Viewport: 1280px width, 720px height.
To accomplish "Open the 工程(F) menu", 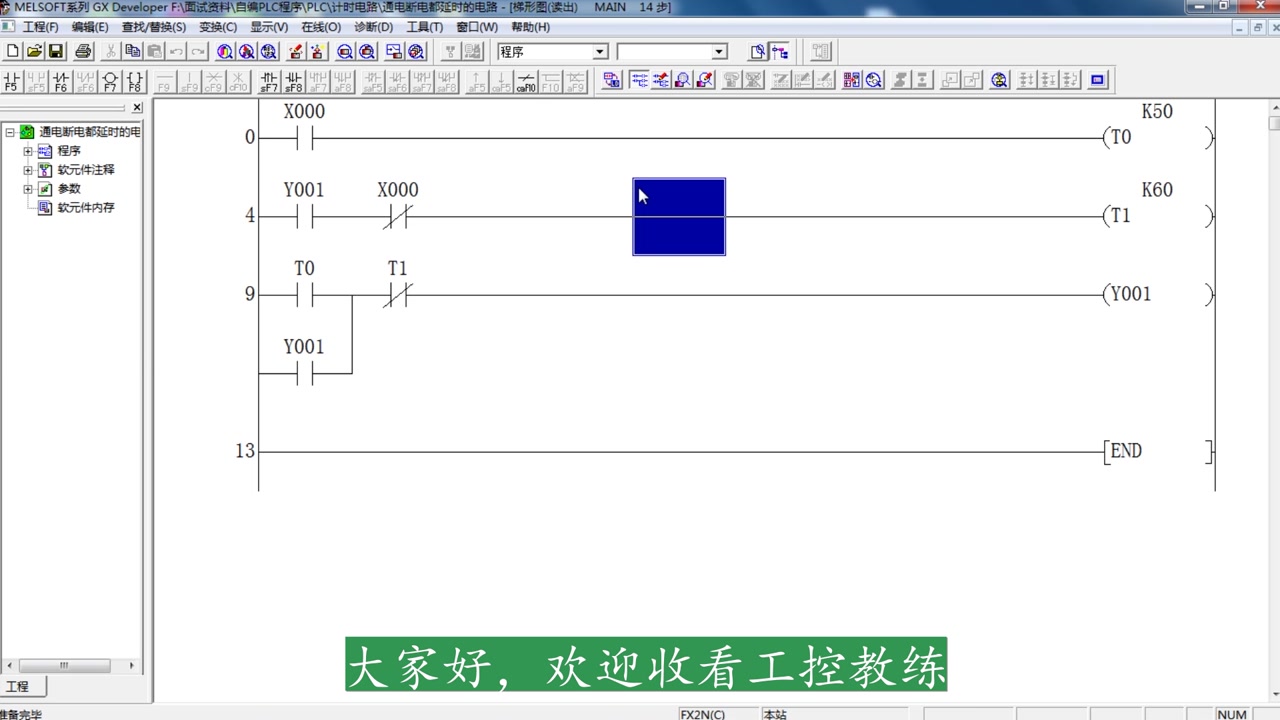I will 40,27.
